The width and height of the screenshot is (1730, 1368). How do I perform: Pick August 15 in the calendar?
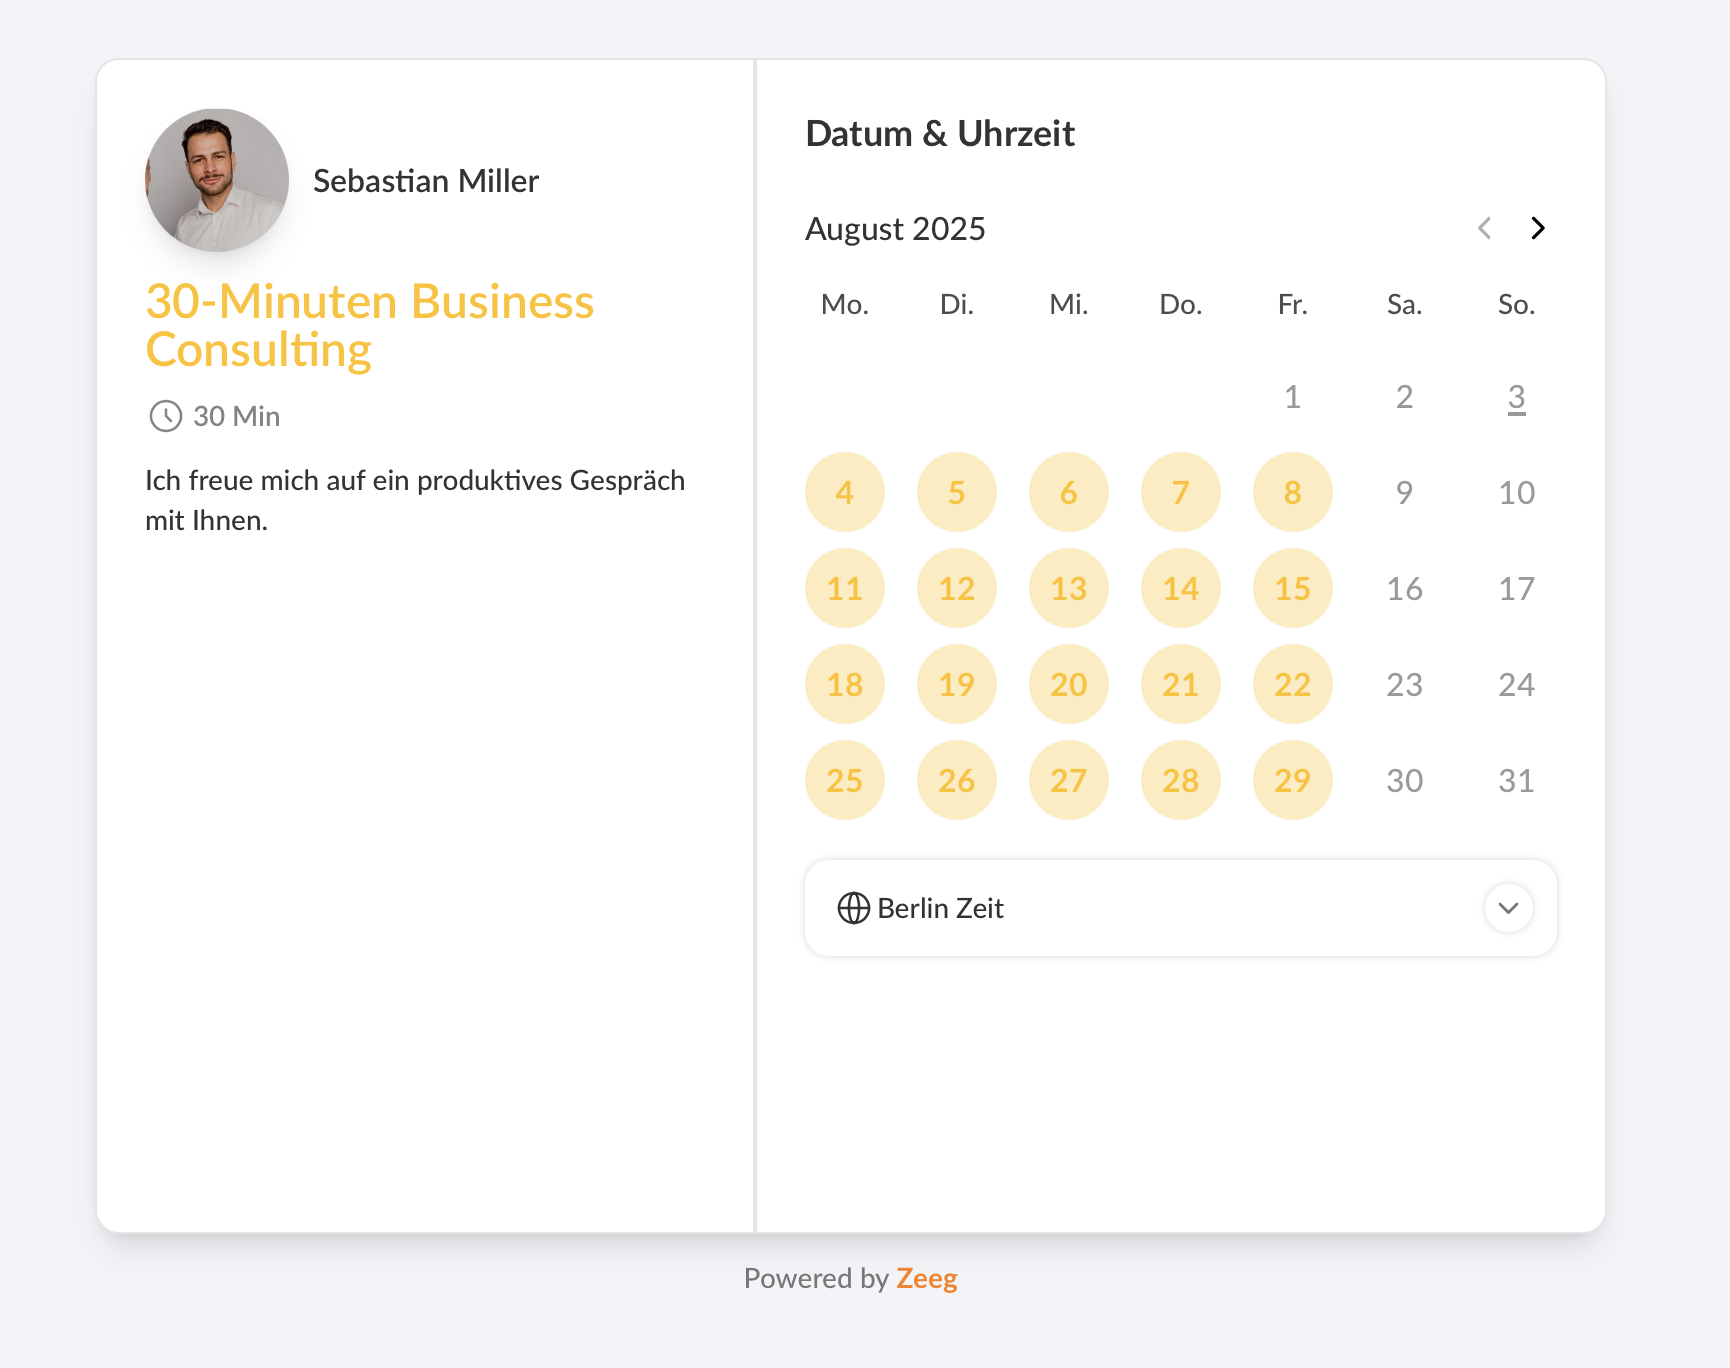pyautogui.click(x=1293, y=588)
